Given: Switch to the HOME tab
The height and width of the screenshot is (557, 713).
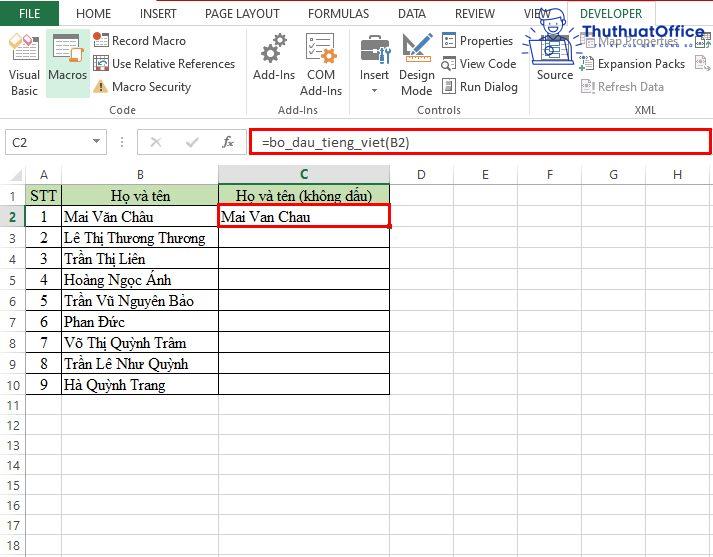Looking at the screenshot, I should click(x=93, y=14).
